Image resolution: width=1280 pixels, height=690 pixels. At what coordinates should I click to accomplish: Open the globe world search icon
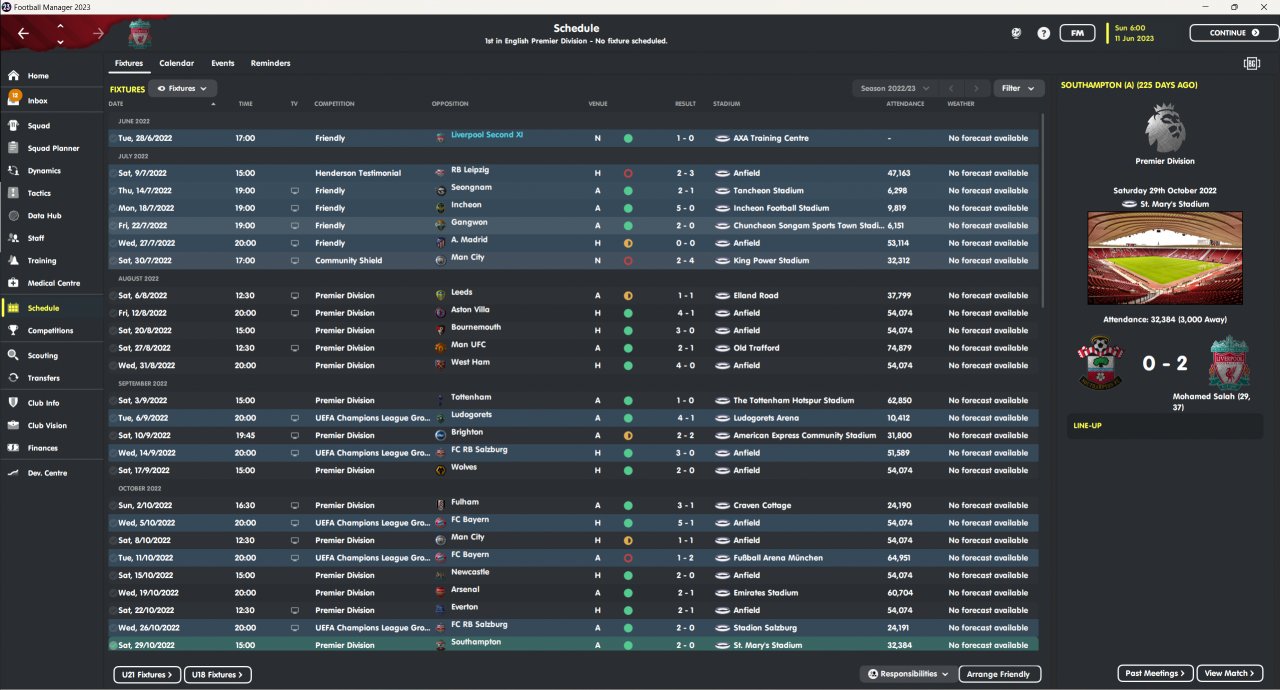pyautogui.click(x=1016, y=33)
